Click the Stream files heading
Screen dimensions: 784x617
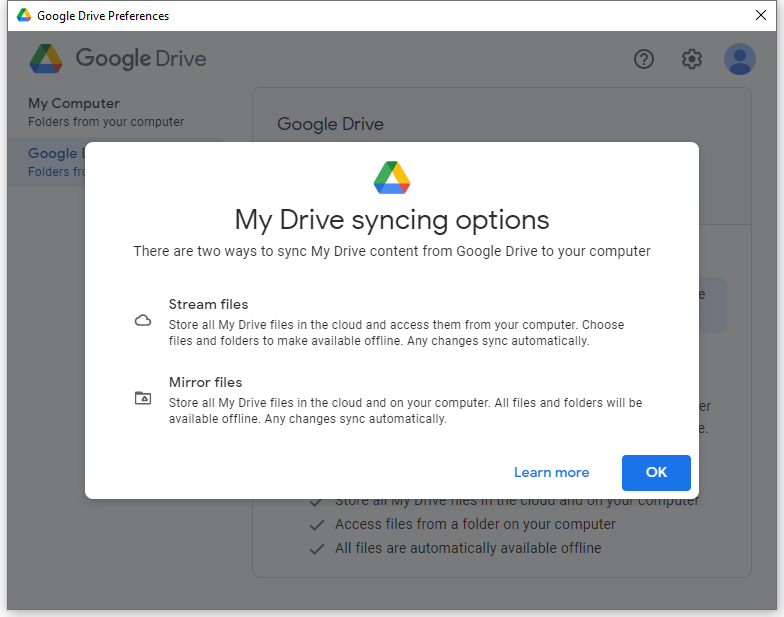point(208,304)
